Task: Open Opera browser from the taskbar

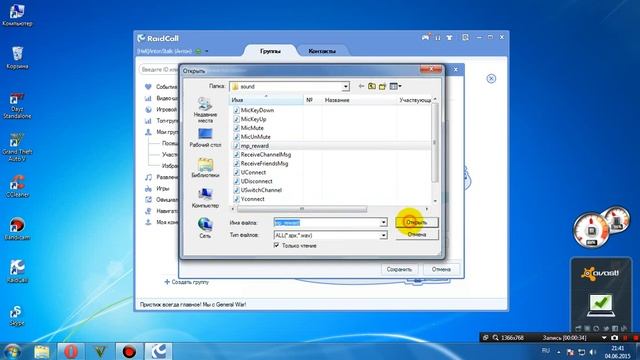Action: tap(71, 351)
